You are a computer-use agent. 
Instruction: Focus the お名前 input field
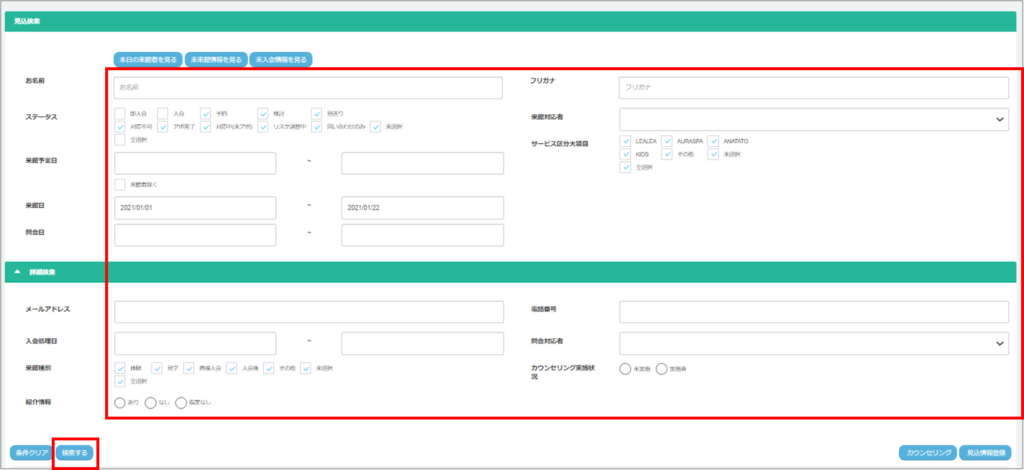click(308, 88)
